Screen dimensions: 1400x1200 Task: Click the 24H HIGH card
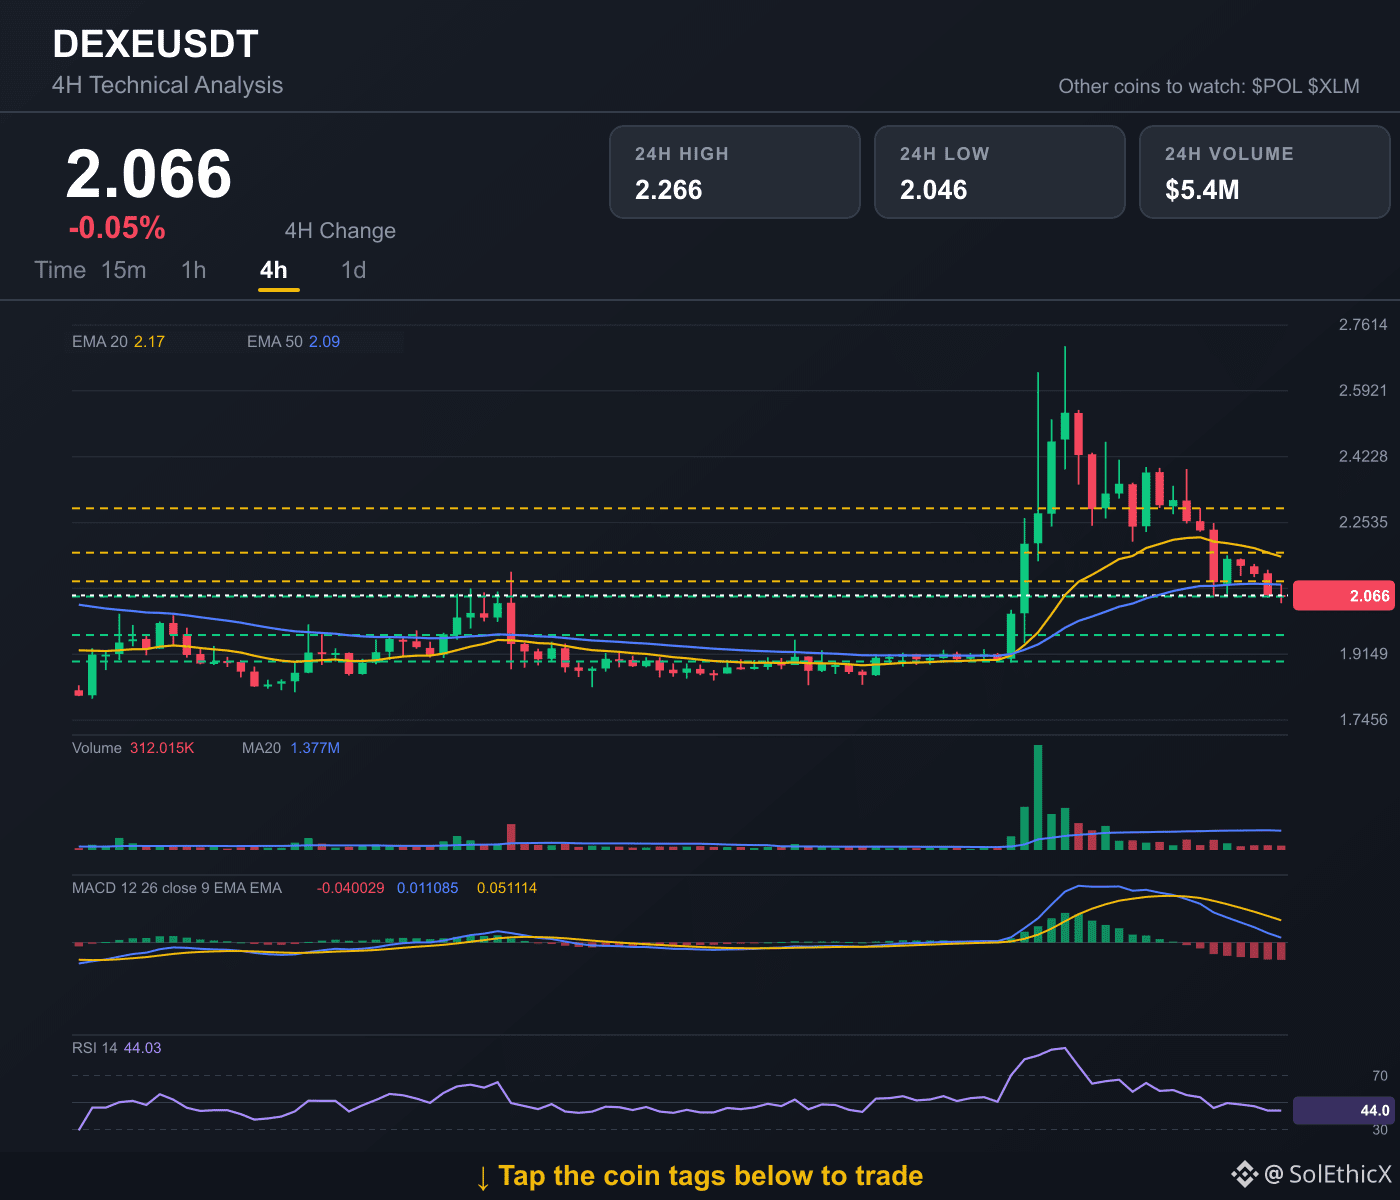(735, 172)
